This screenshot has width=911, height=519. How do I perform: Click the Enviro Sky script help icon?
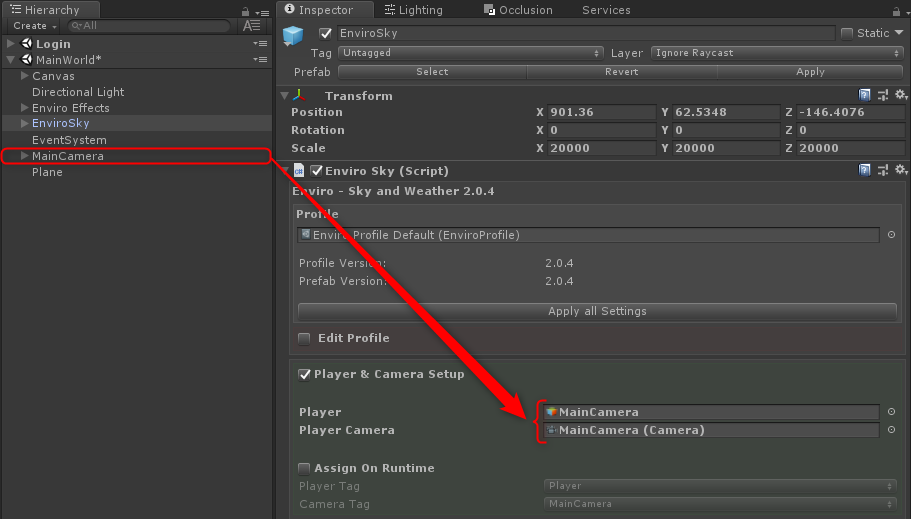point(865,171)
